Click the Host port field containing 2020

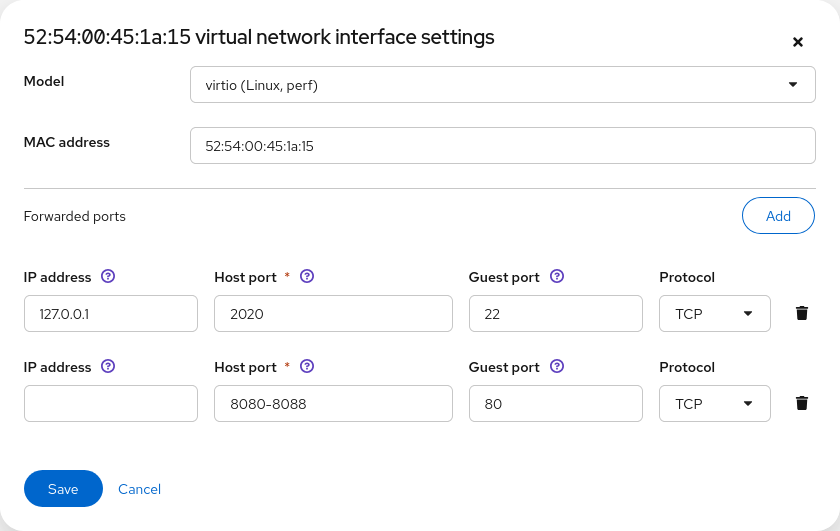[x=333, y=313]
